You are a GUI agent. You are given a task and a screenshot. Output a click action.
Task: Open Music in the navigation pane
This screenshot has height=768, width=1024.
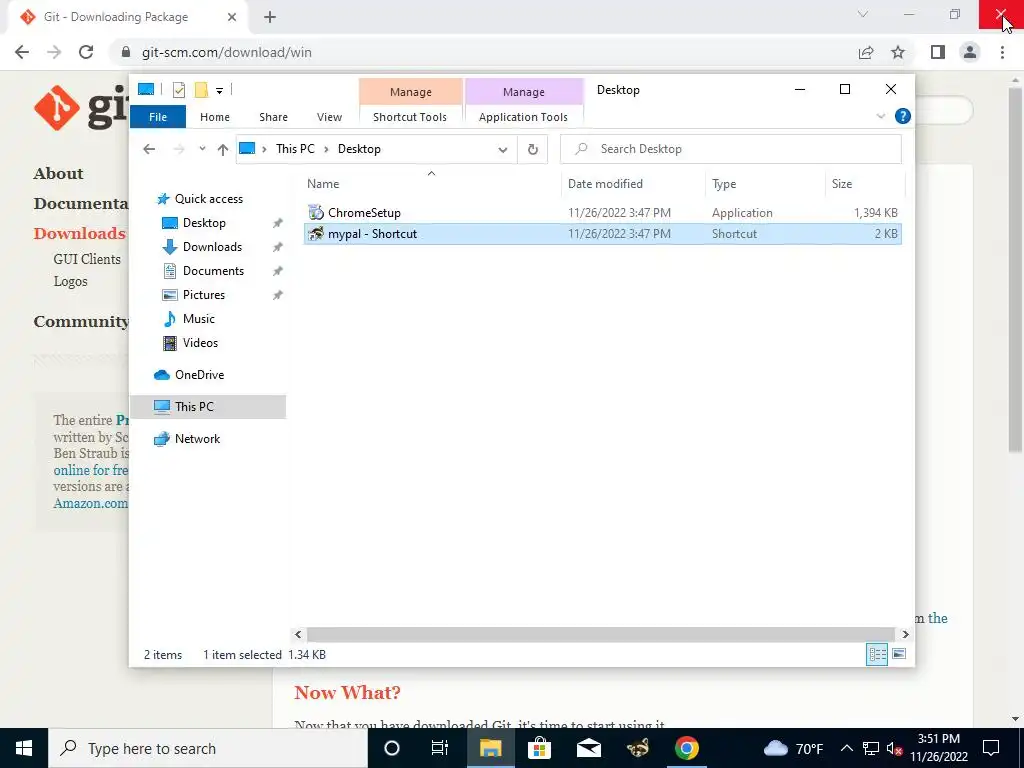pyautogui.click(x=199, y=319)
